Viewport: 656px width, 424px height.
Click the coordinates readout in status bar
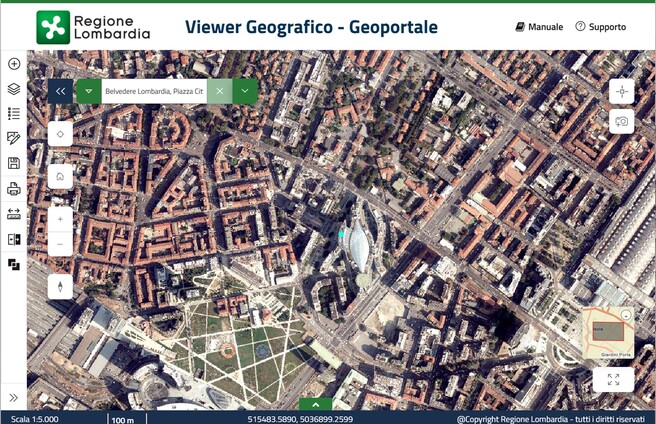point(300,419)
